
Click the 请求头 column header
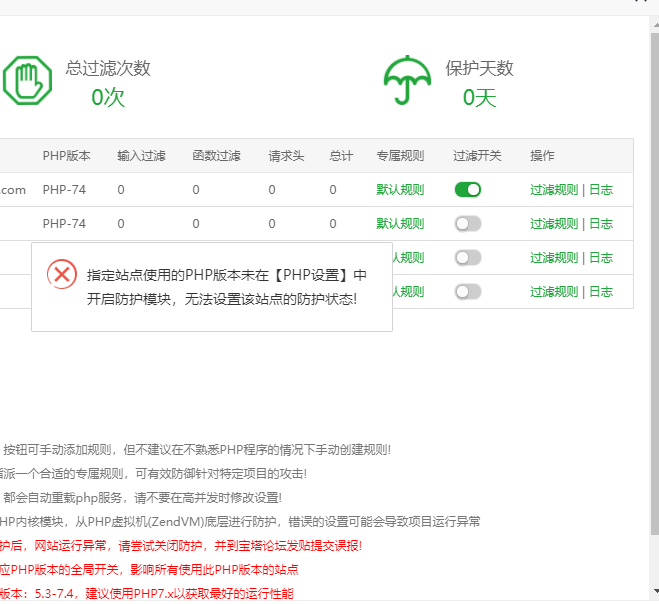pyautogui.click(x=286, y=156)
